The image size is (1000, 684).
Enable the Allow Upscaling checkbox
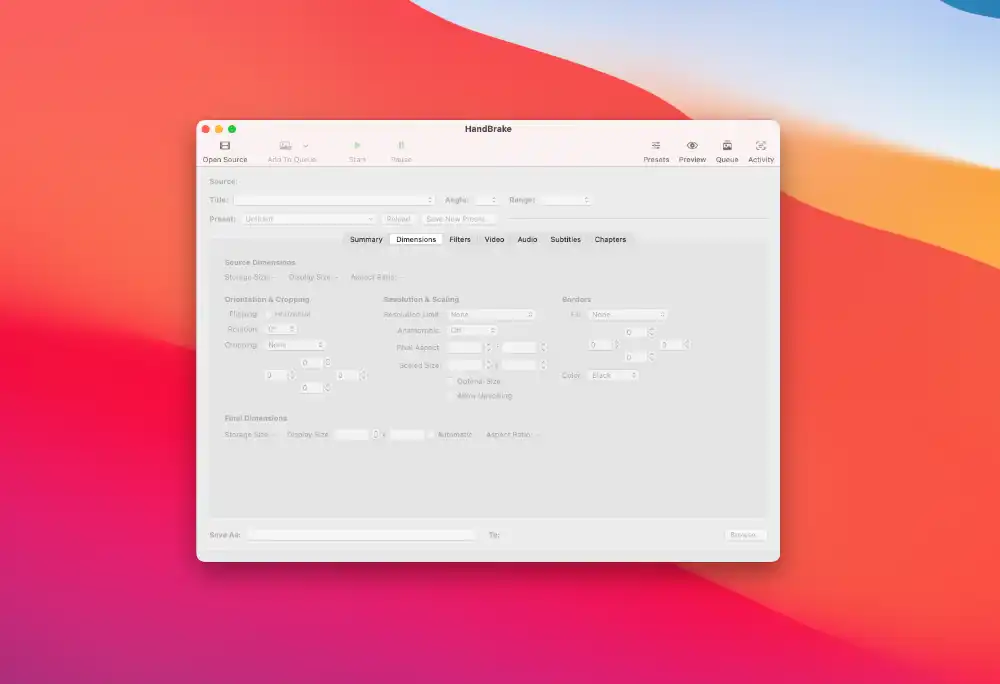point(450,396)
